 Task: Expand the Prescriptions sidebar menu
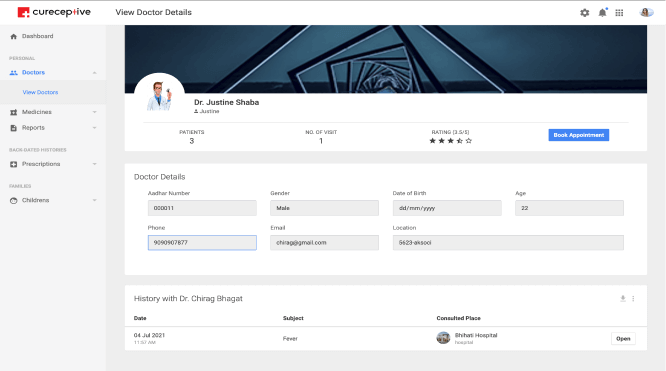click(94, 164)
